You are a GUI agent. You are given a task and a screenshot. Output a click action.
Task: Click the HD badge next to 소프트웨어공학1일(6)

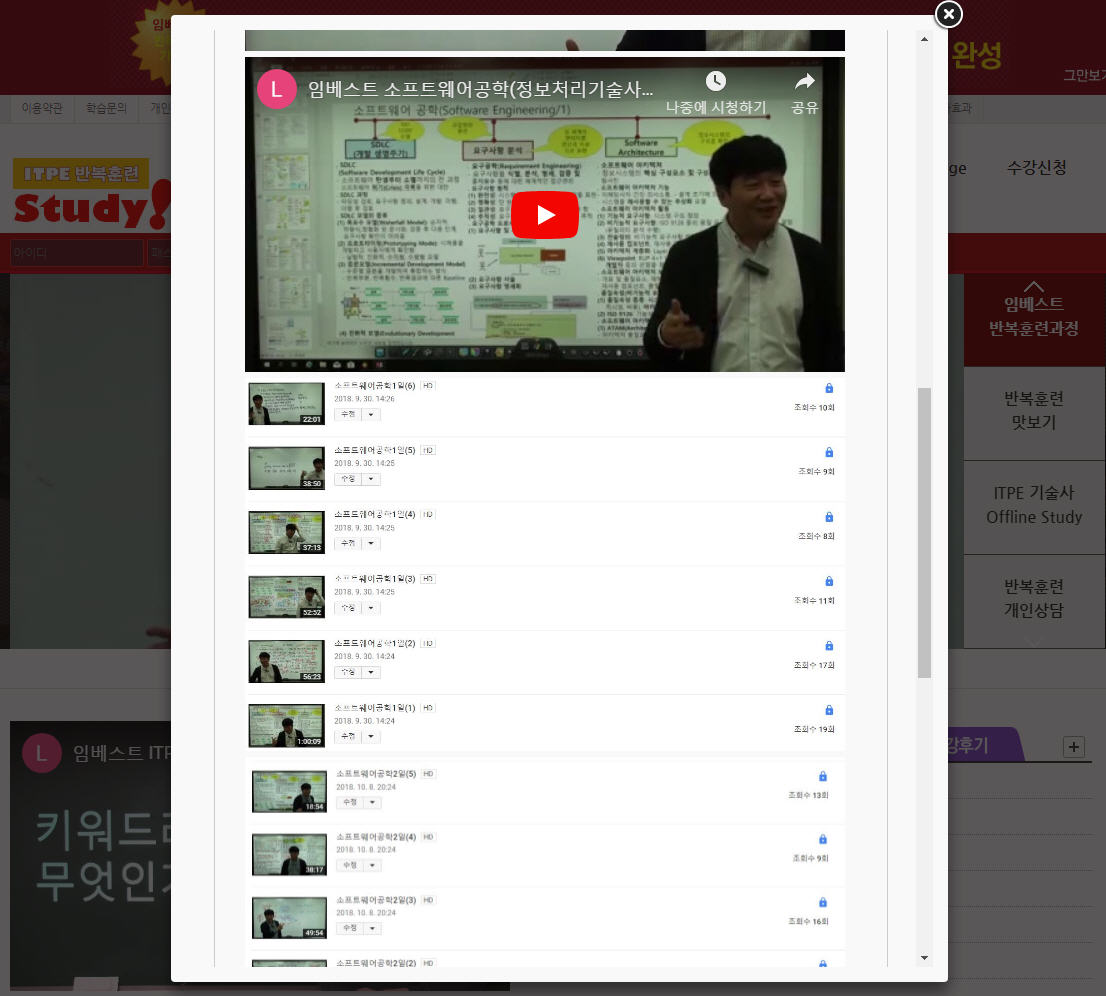coord(428,386)
